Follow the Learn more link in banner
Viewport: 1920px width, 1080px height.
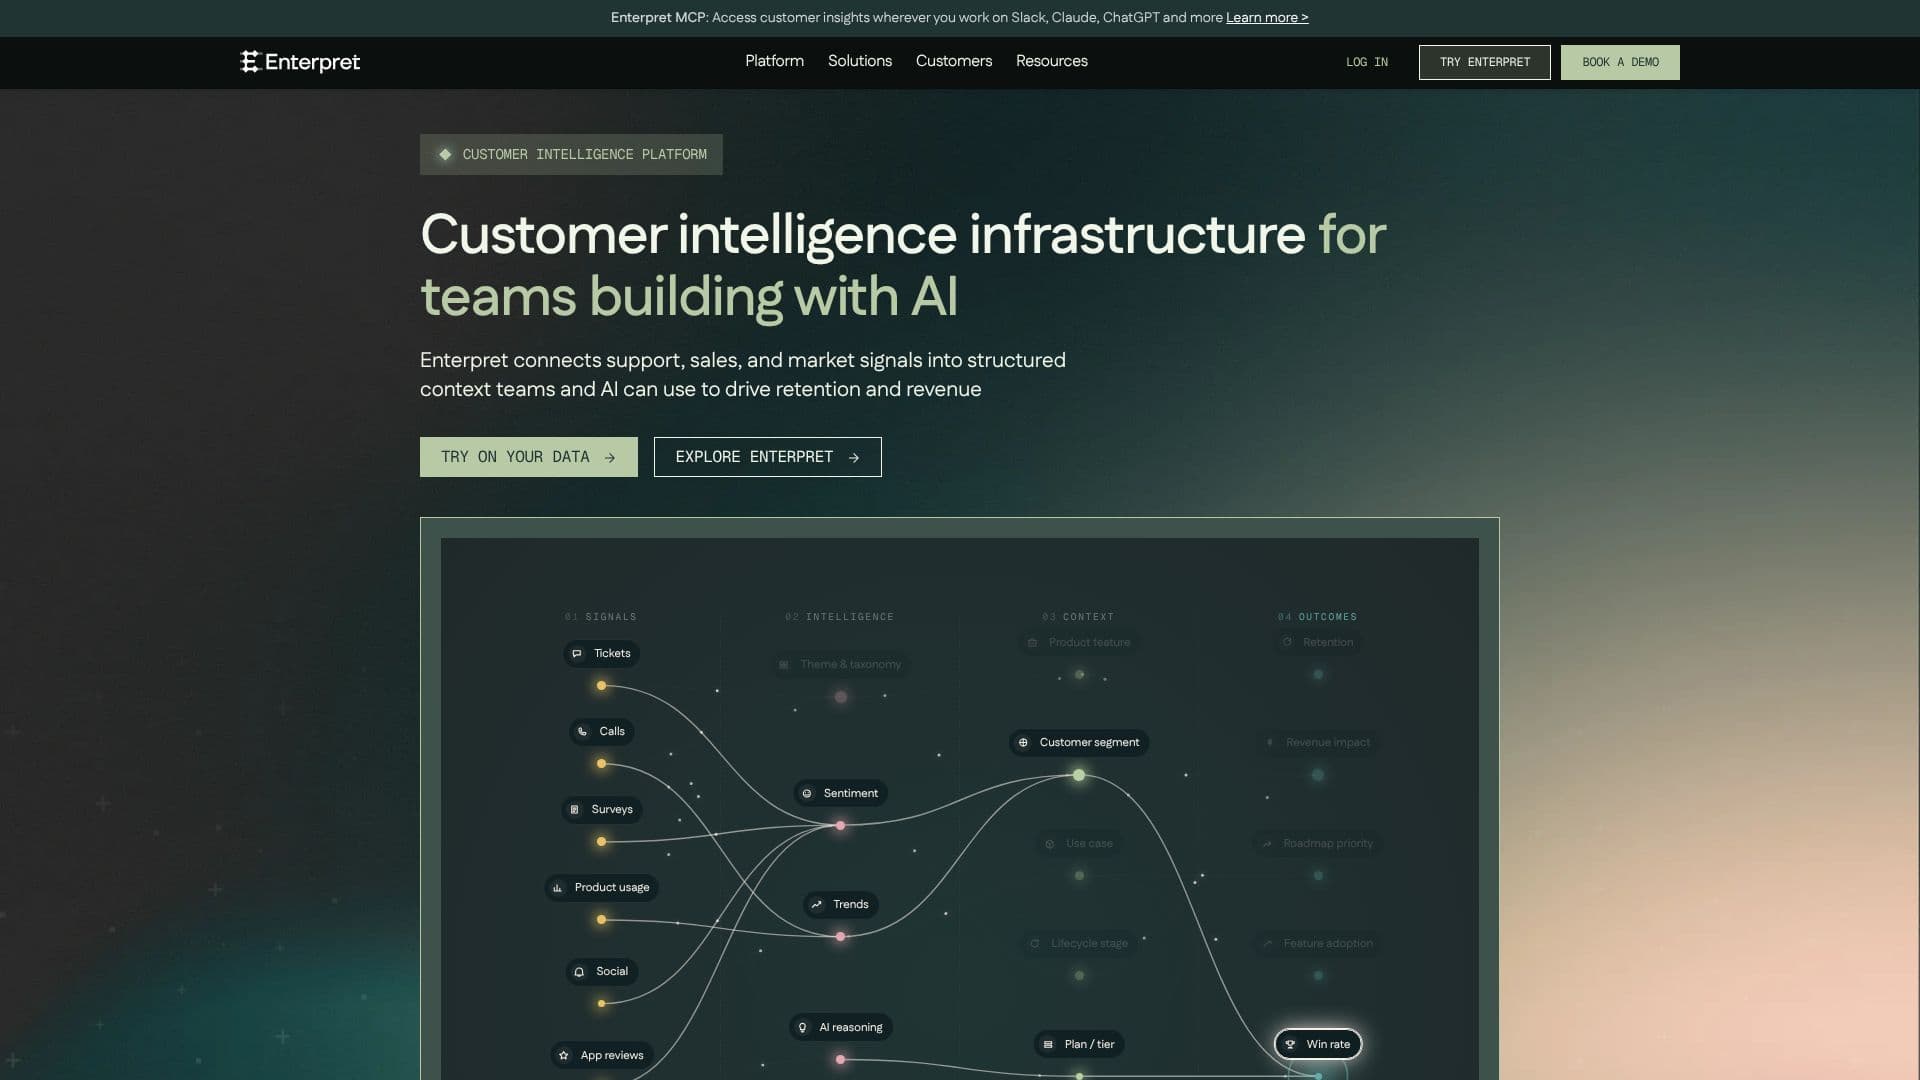pos(1267,17)
